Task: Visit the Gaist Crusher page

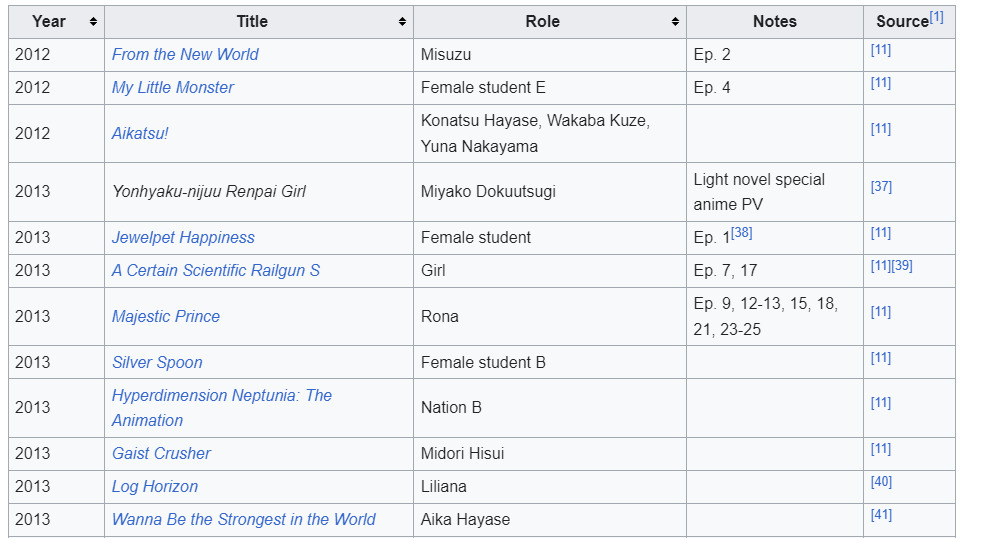Action: [x=161, y=454]
